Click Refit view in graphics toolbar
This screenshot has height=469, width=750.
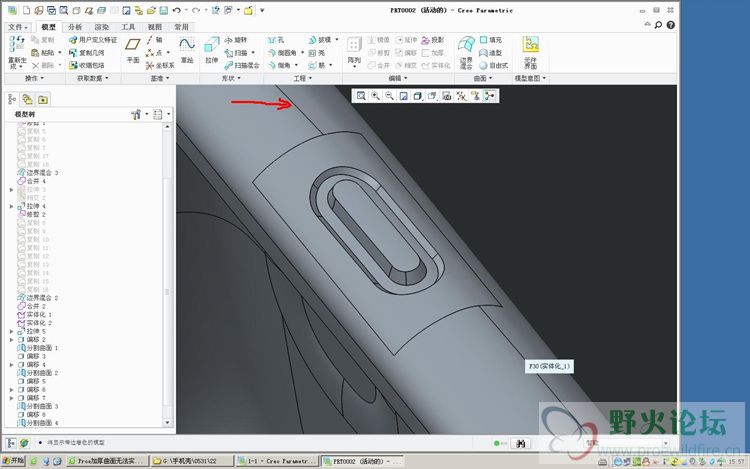[x=361, y=96]
